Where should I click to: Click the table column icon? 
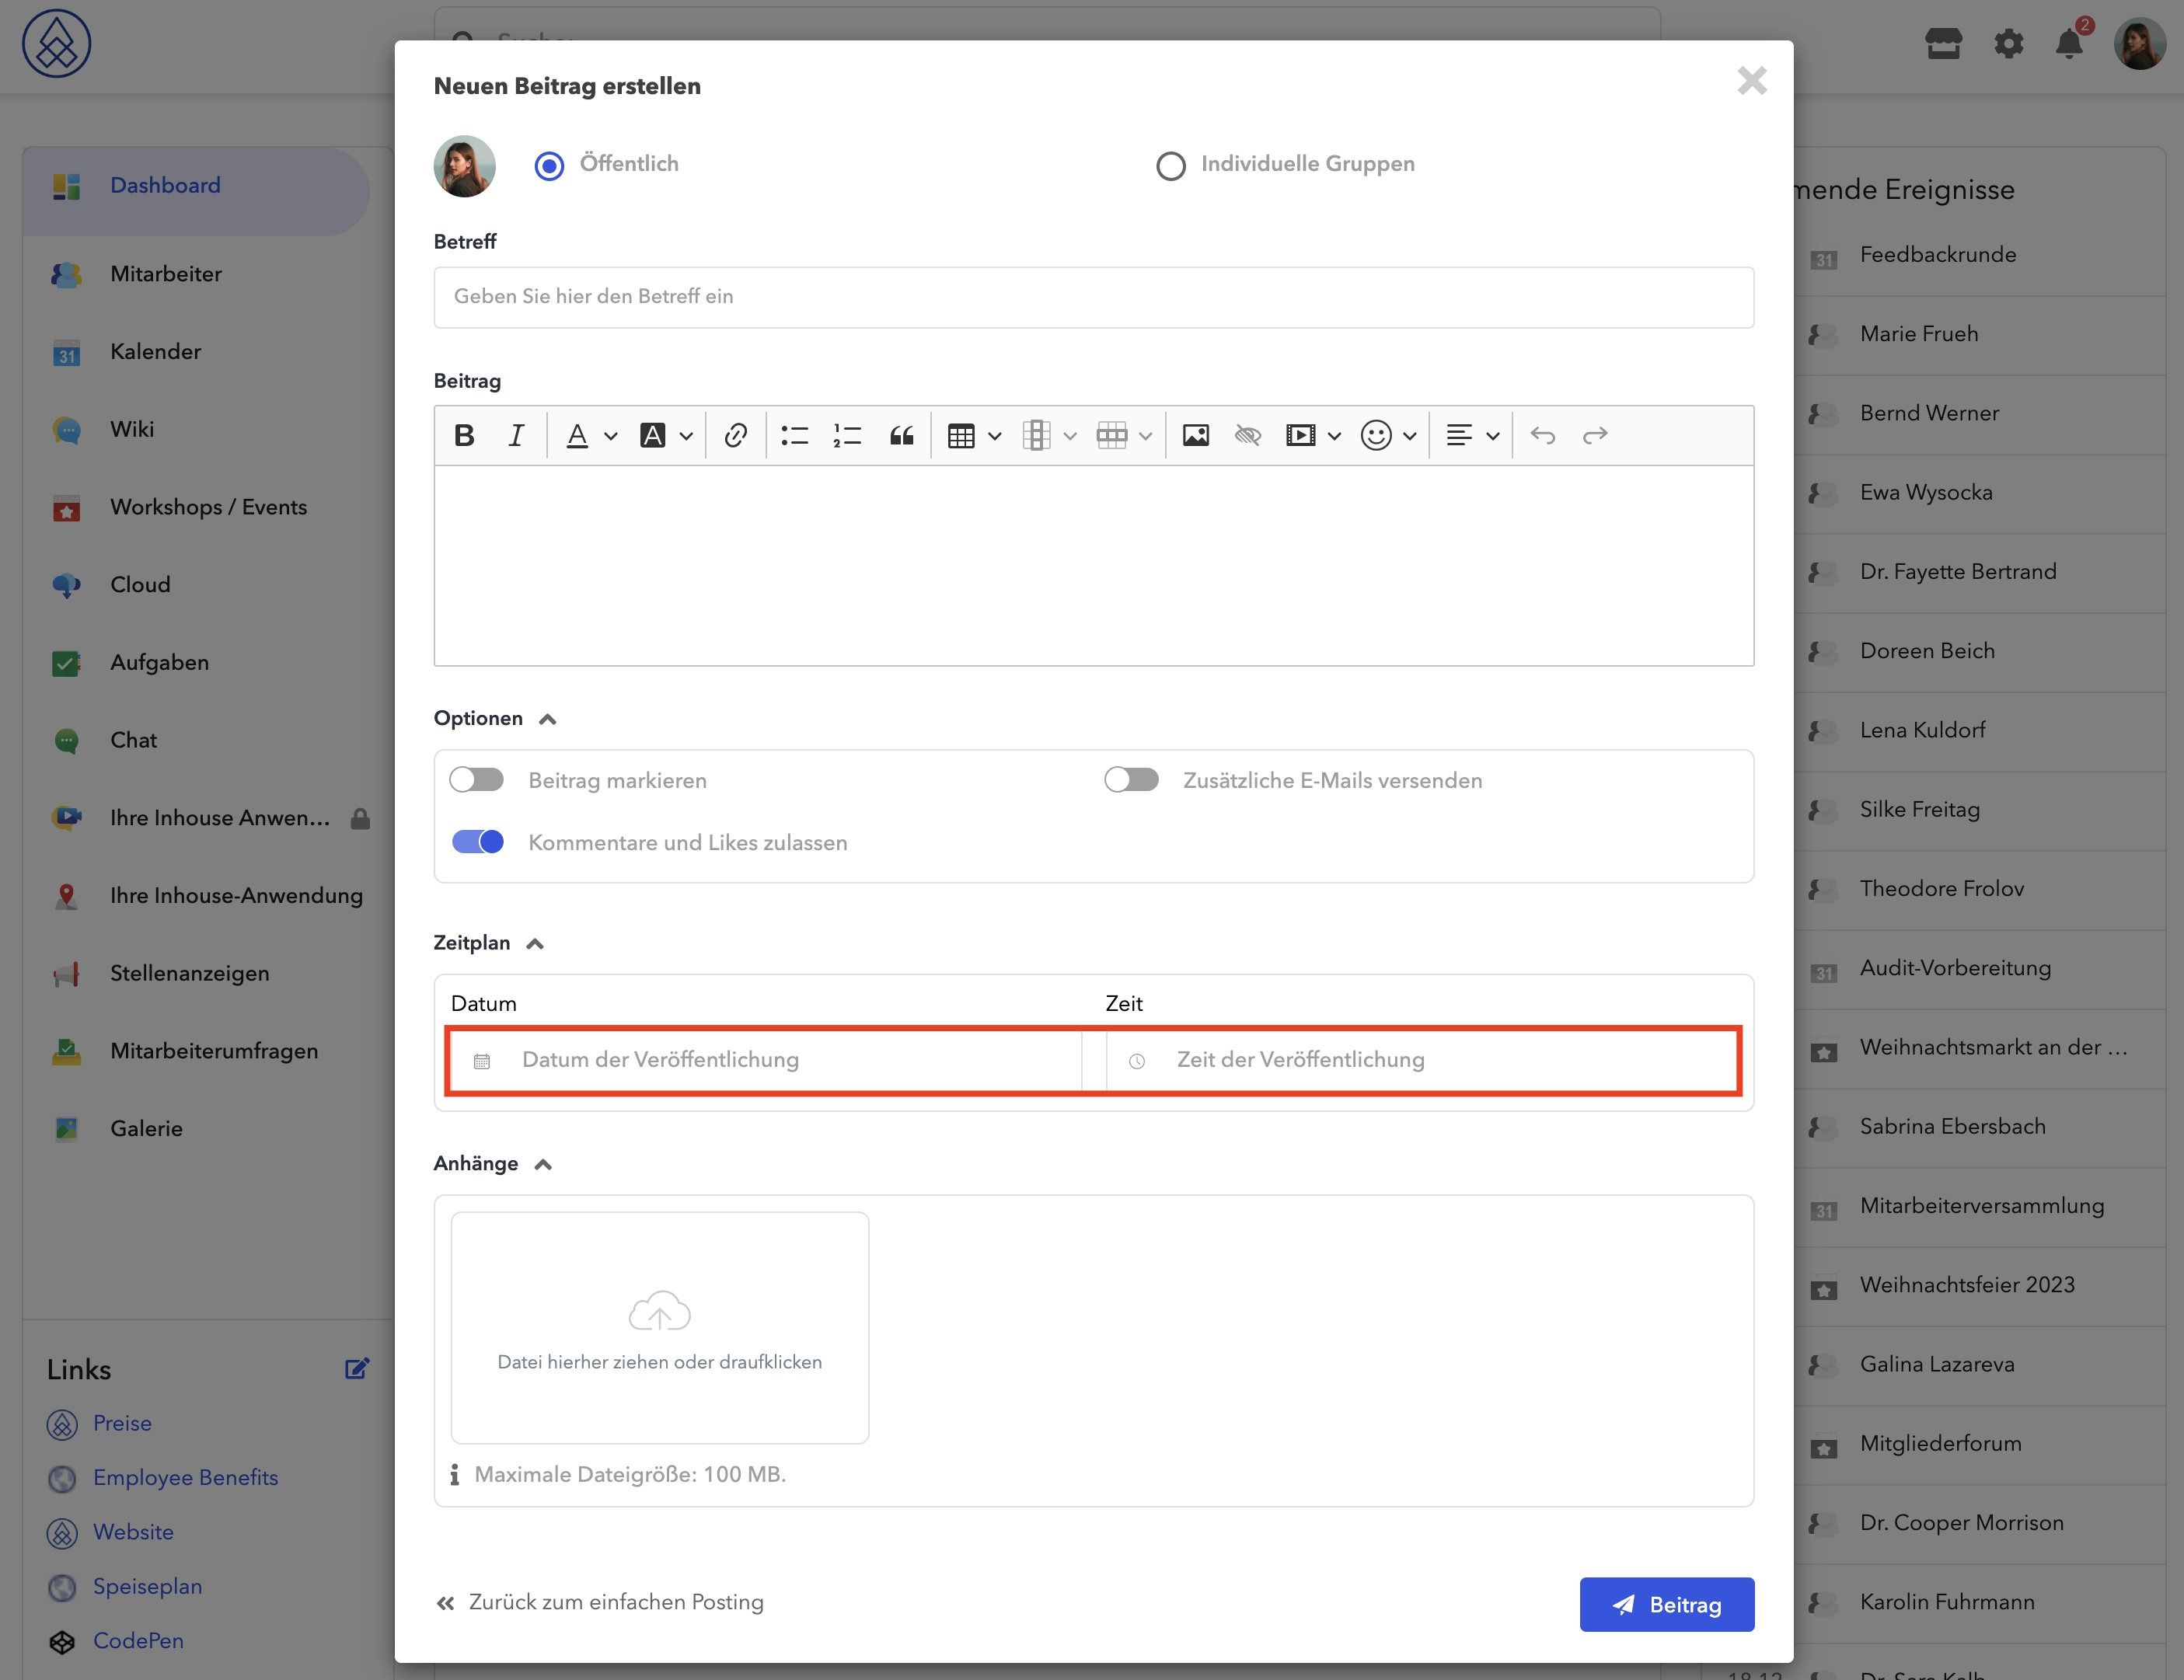(1036, 435)
